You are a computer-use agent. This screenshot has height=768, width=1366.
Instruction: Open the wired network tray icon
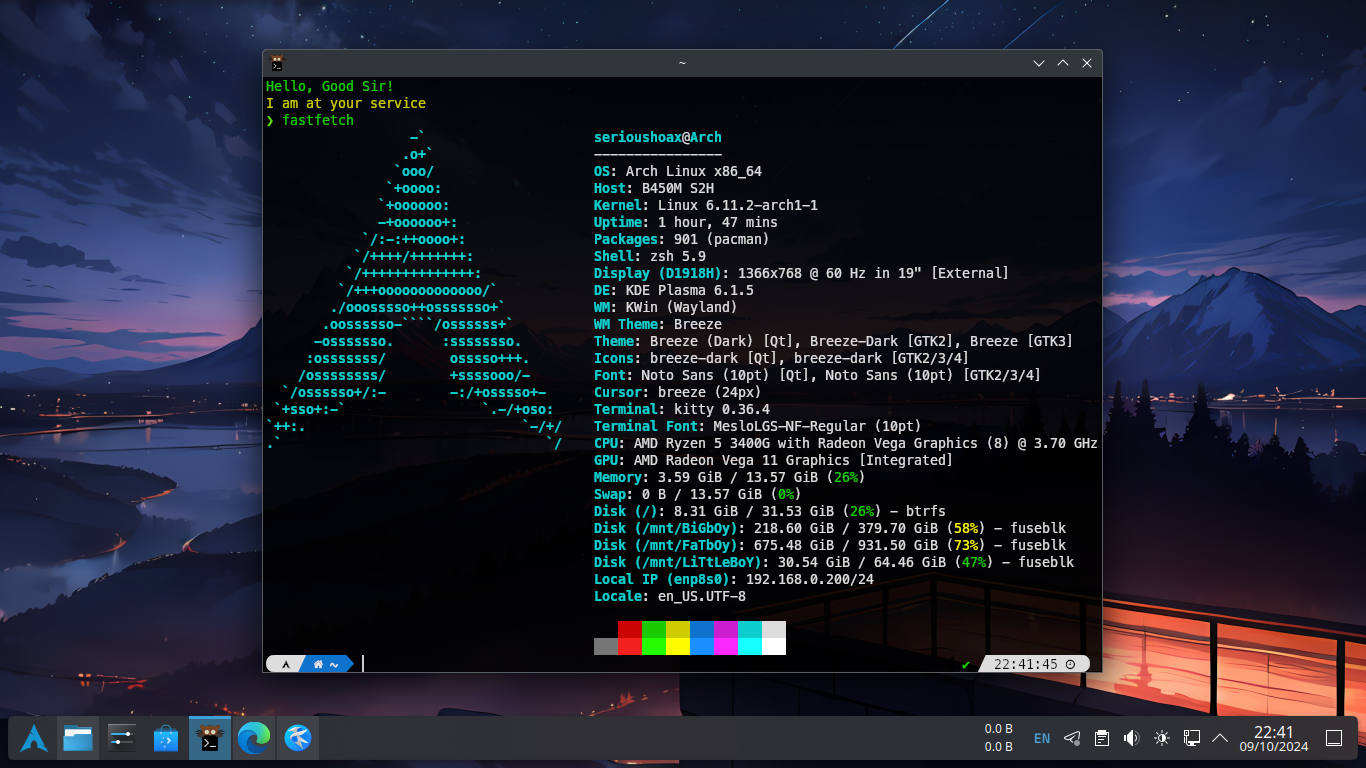click(x=1191, y=739)
